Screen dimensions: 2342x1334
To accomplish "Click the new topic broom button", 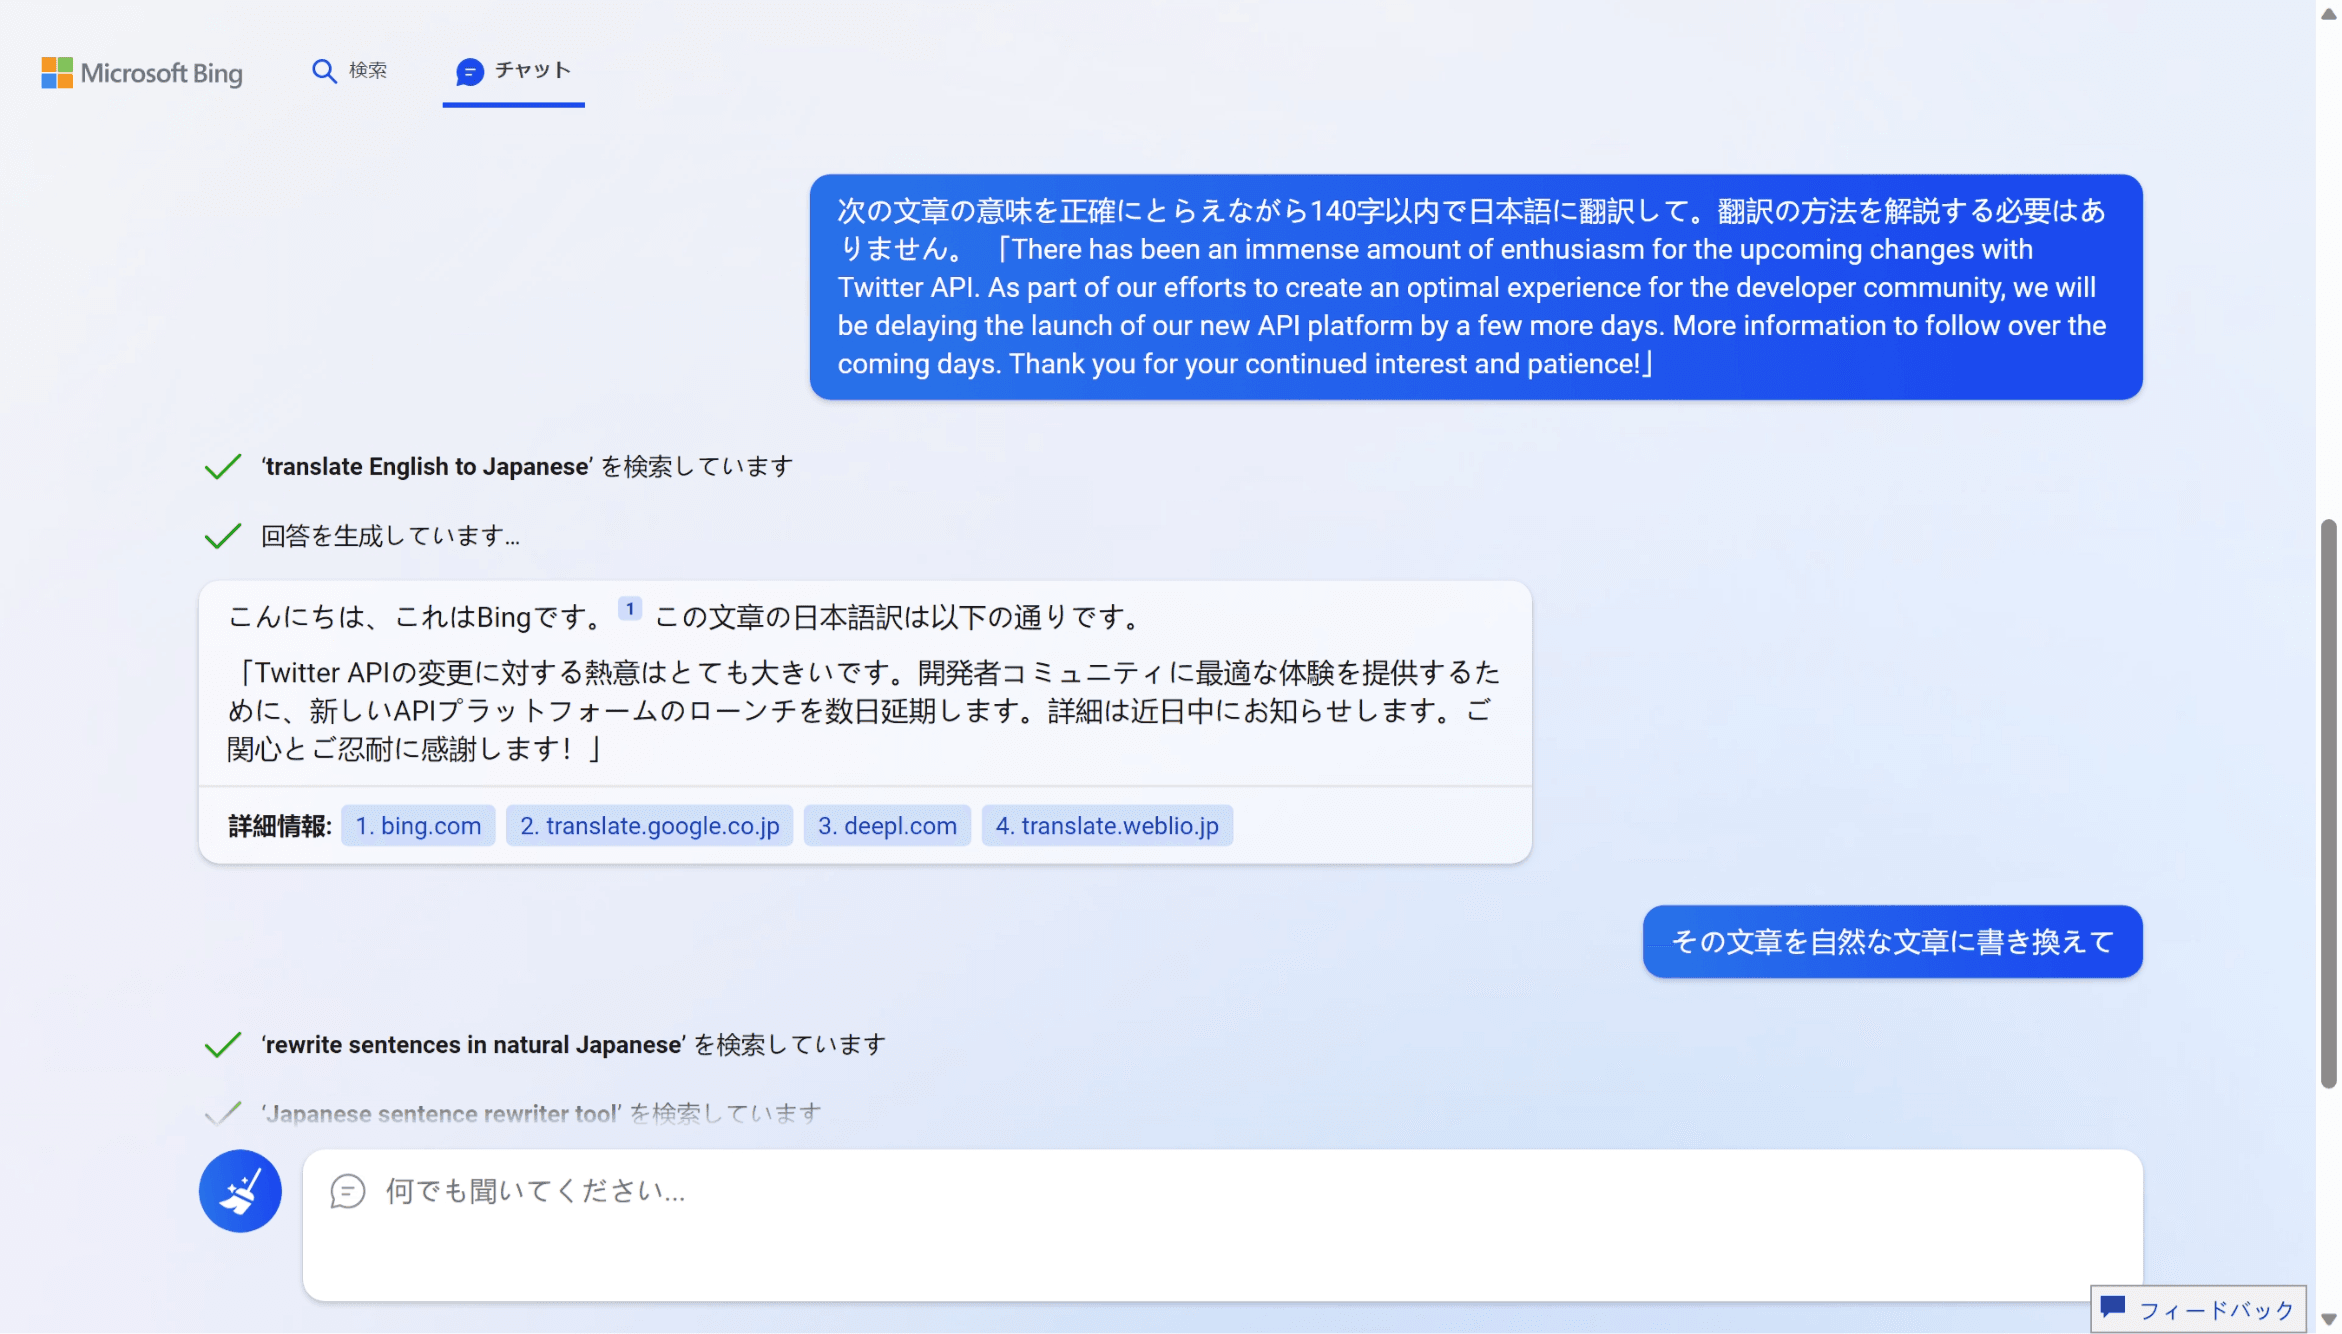I will pyautogui.click(x=240, y=1190).
